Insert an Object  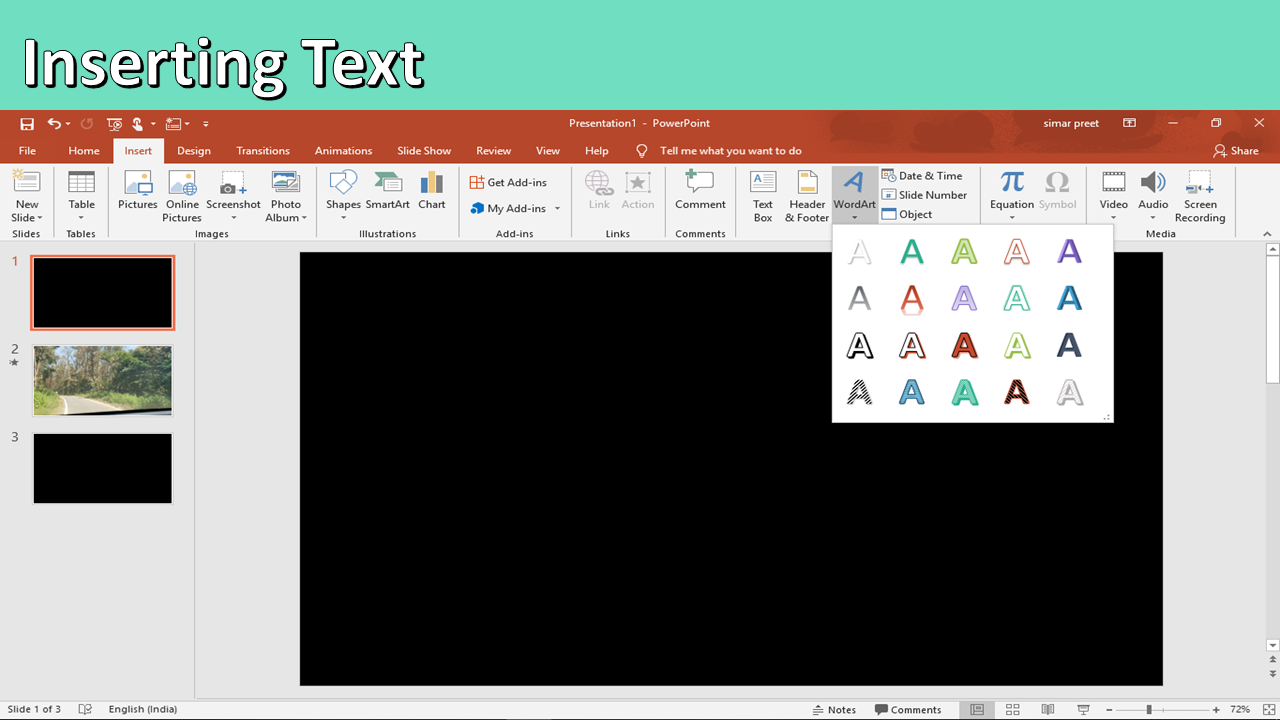pyautogui.click(x=907, y=214)
